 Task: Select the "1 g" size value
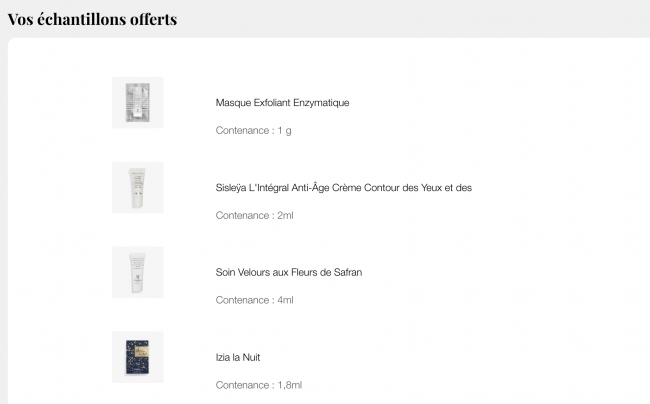[x=284, y=131]
